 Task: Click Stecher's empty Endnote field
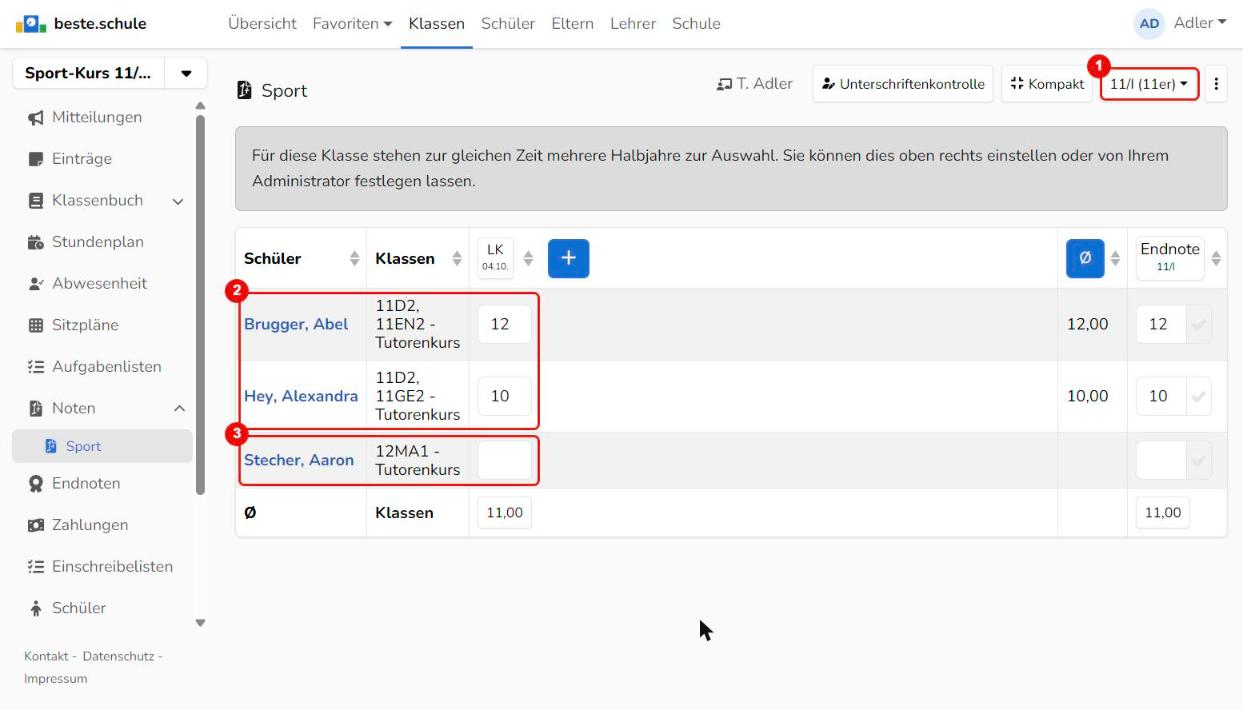[1161, 460]
